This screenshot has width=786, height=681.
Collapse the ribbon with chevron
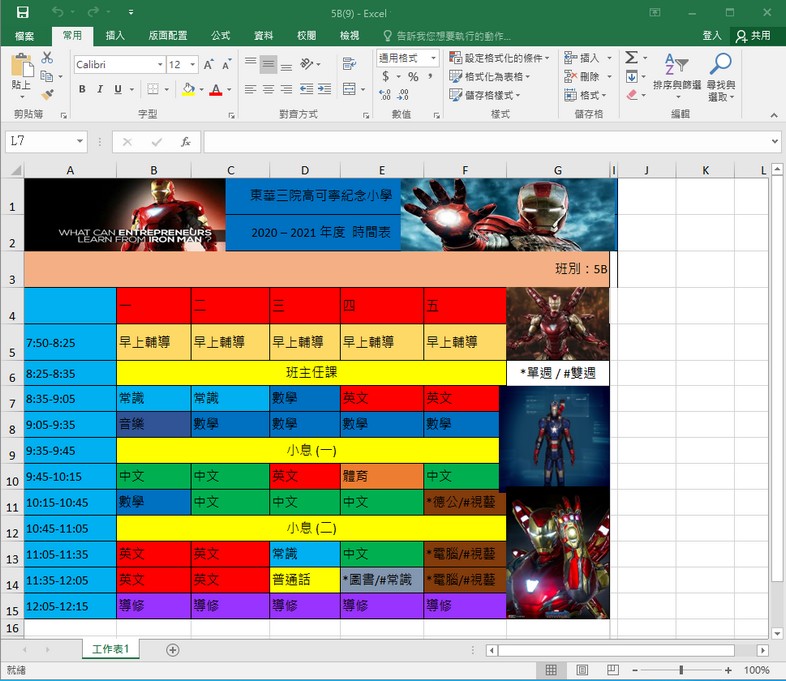coord(774,115)
